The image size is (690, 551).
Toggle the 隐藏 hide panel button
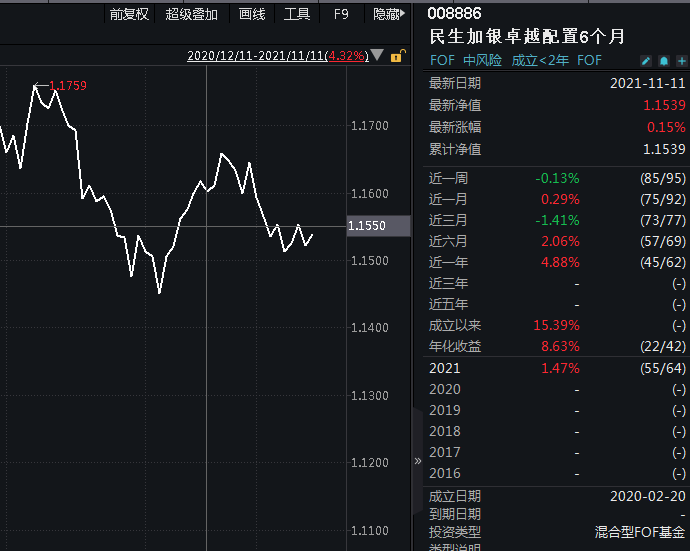389,14
